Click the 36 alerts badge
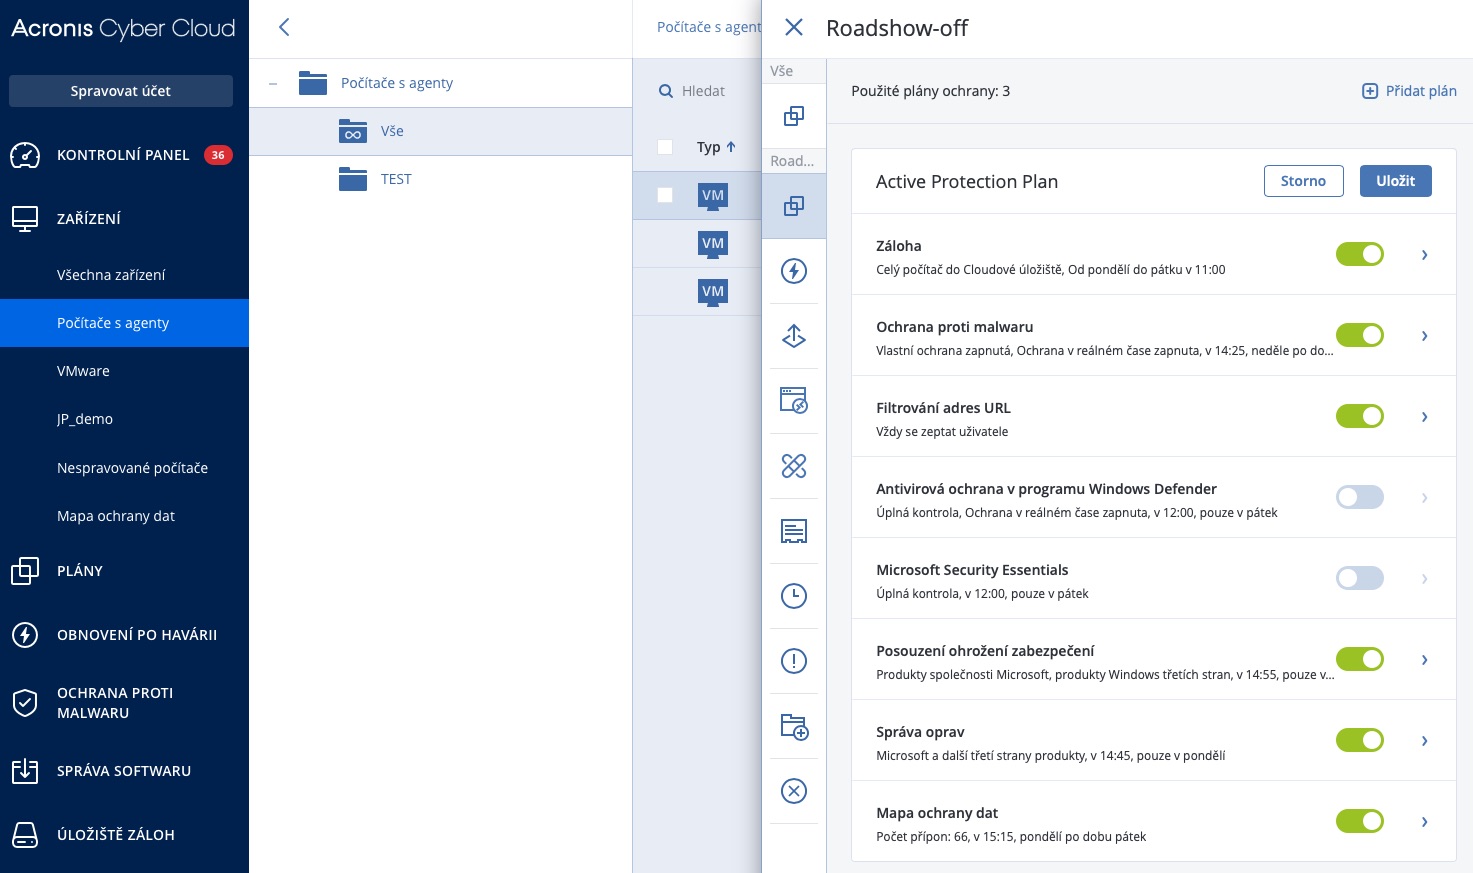This screenshot has height=873, width=1473. coord(218,155)
